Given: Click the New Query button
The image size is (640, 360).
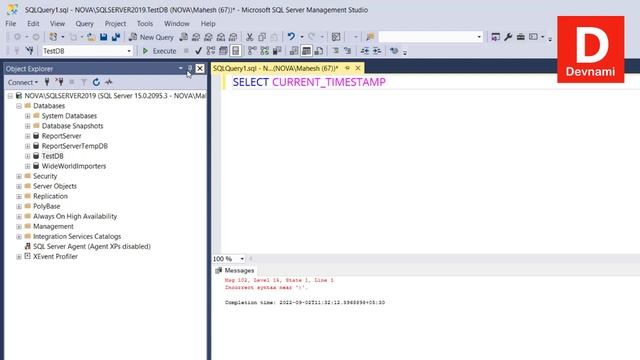Looking at the screenshot, I should [151, 37].
